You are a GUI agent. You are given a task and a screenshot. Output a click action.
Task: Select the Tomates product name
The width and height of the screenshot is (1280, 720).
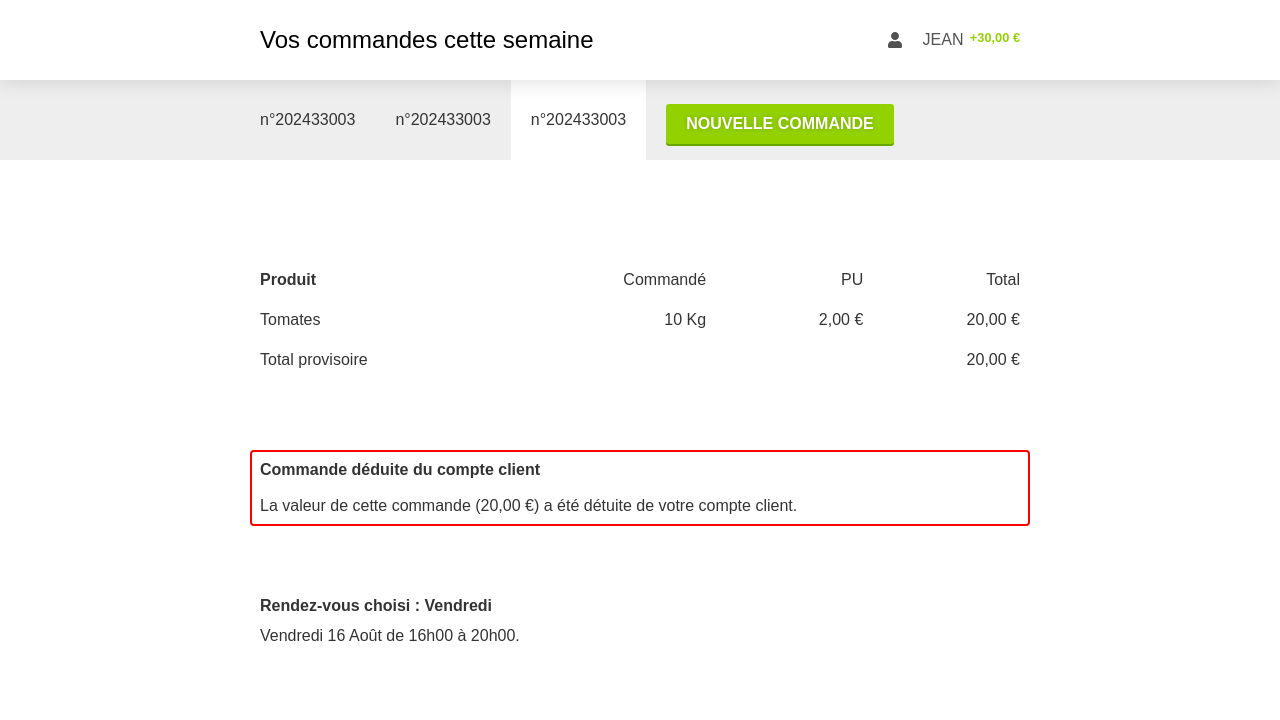click(290, 320)
